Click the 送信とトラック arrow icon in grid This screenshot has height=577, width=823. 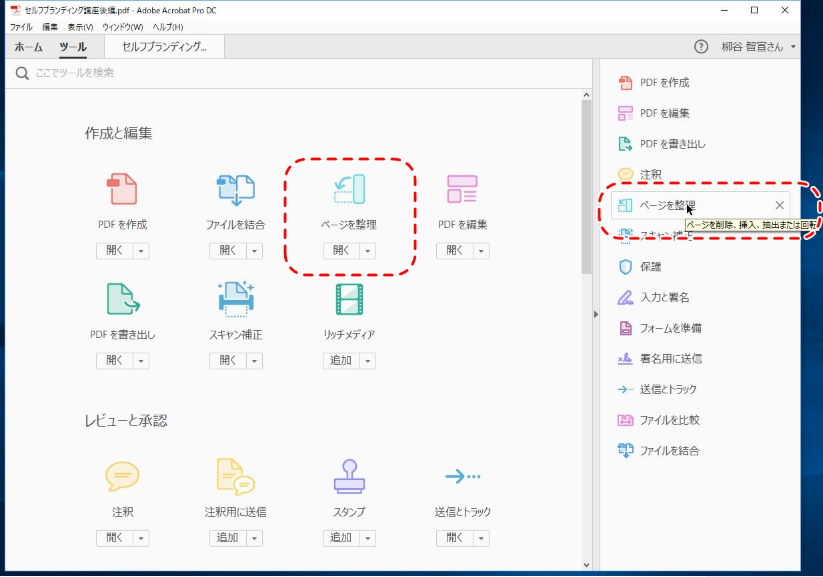coord(462,476)
